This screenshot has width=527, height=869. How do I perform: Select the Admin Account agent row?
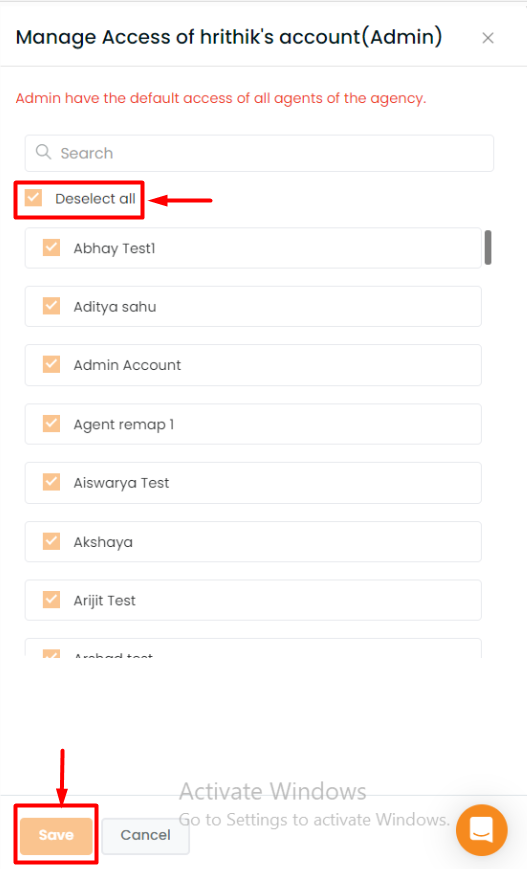coord(253,365)
